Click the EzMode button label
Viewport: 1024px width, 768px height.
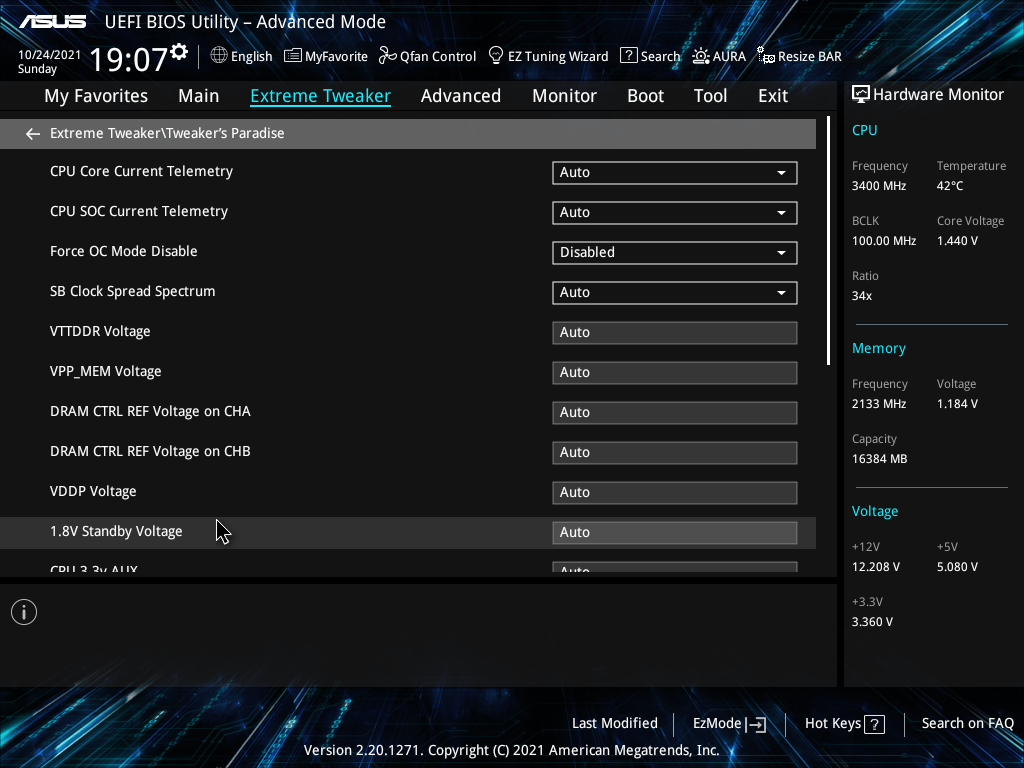coord(717,724)
